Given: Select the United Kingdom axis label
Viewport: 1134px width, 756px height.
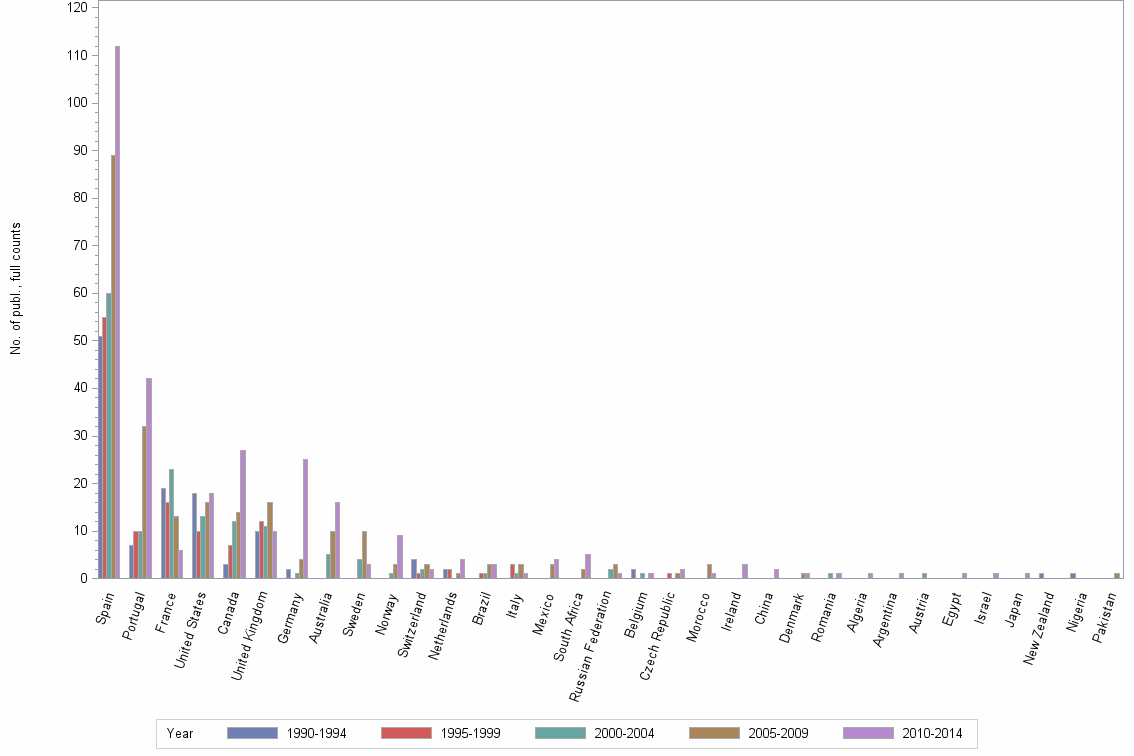Looking at the screenshot, I should coord(250,630).
